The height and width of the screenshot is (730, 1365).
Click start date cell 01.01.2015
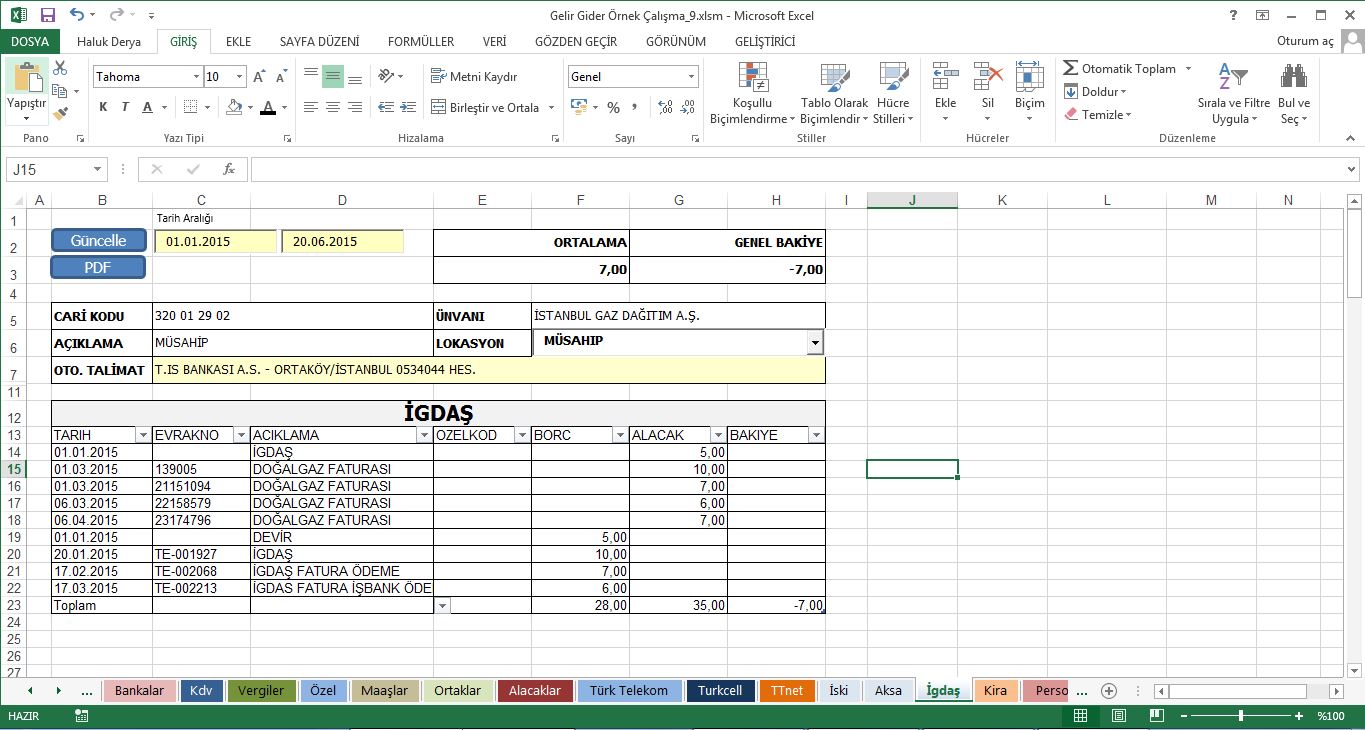(215, 241)
